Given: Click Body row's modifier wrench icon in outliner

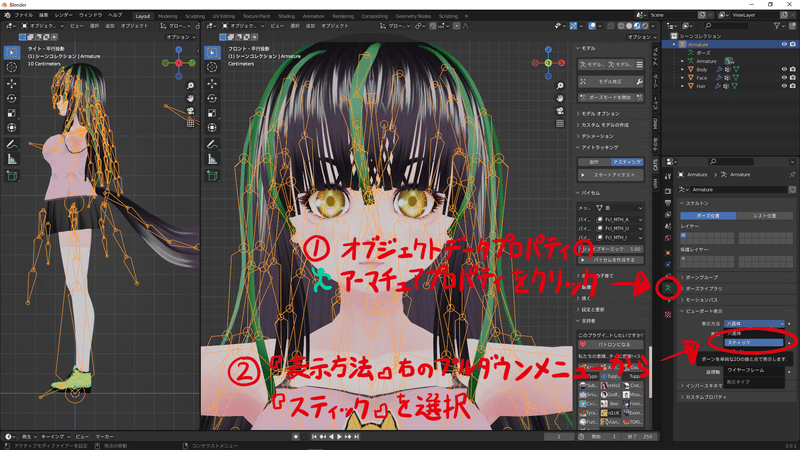Looking at the screenshot, I should coord(719,69).
